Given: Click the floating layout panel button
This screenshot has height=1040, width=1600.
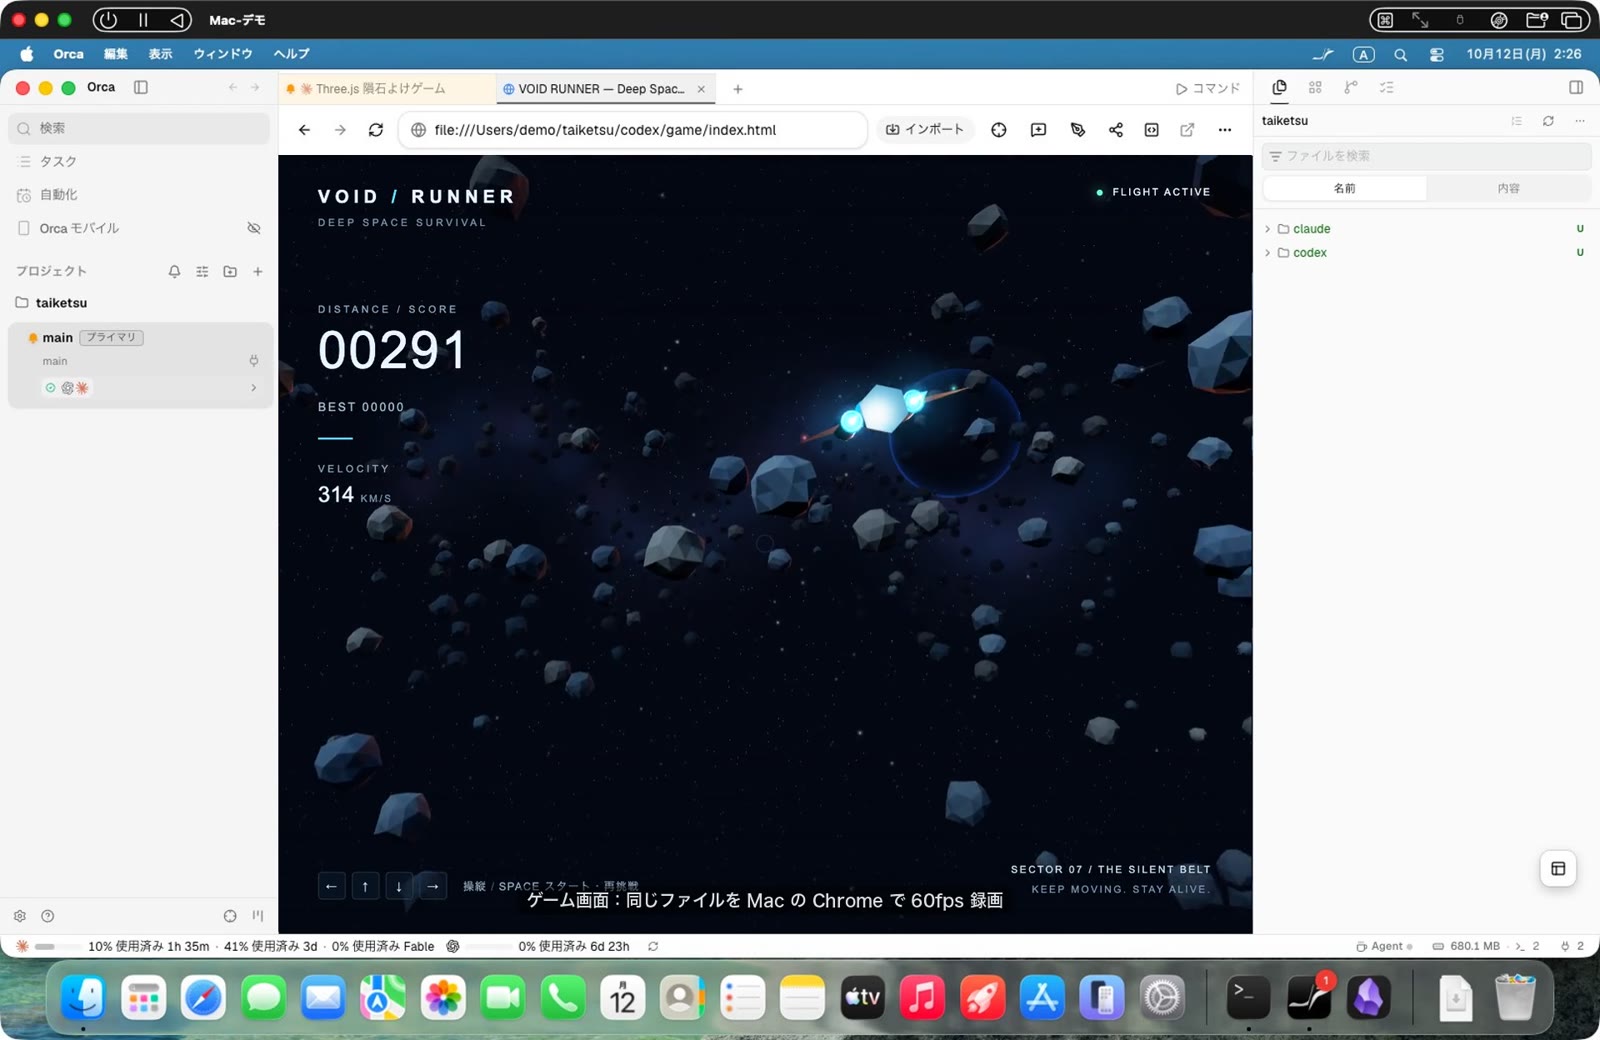Looking at the screenshot, I should tap(1558, 868).
